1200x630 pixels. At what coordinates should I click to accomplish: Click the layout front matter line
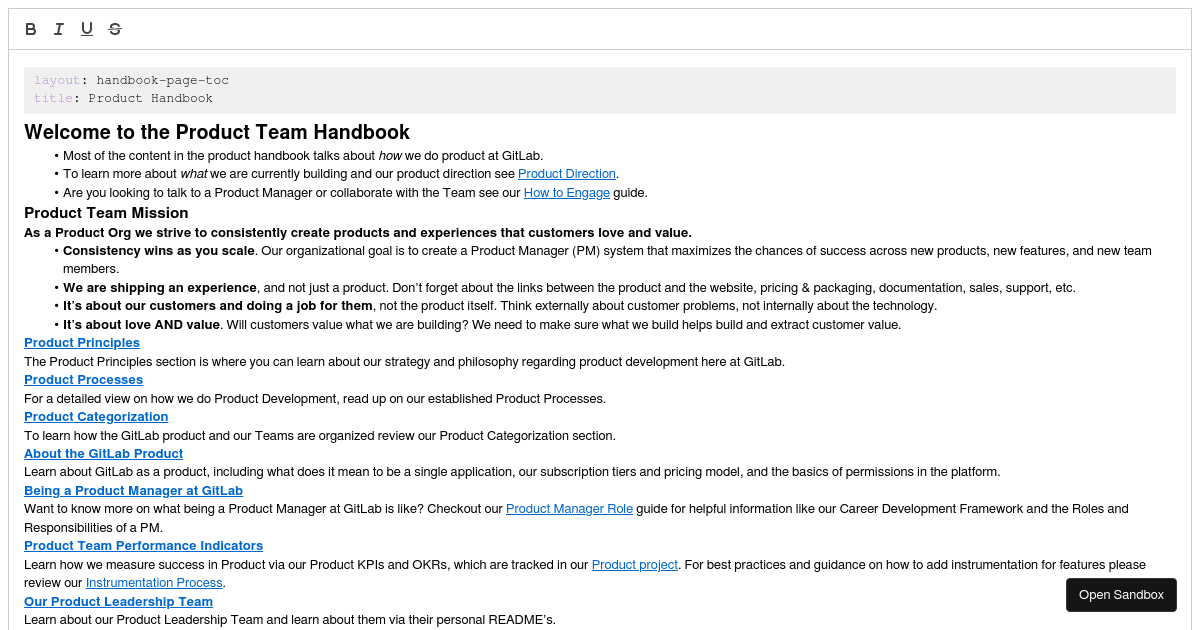(x=131, y=80)
